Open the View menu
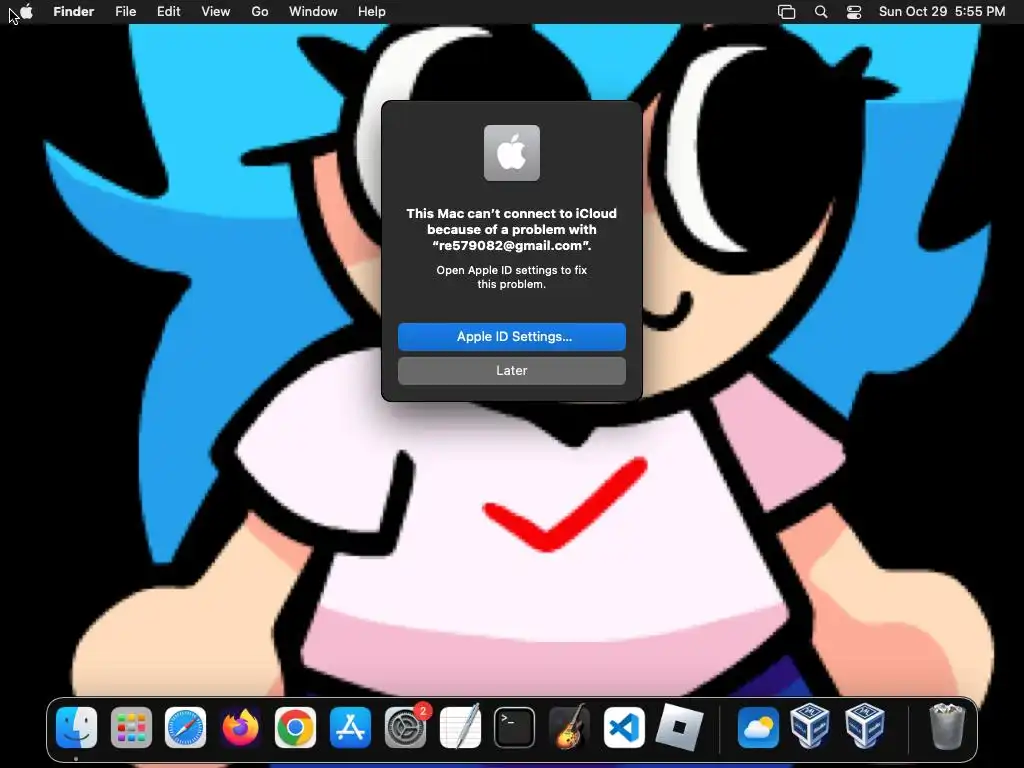The height and width of the screenshot is (768, 1024). (x=216, y=12)
